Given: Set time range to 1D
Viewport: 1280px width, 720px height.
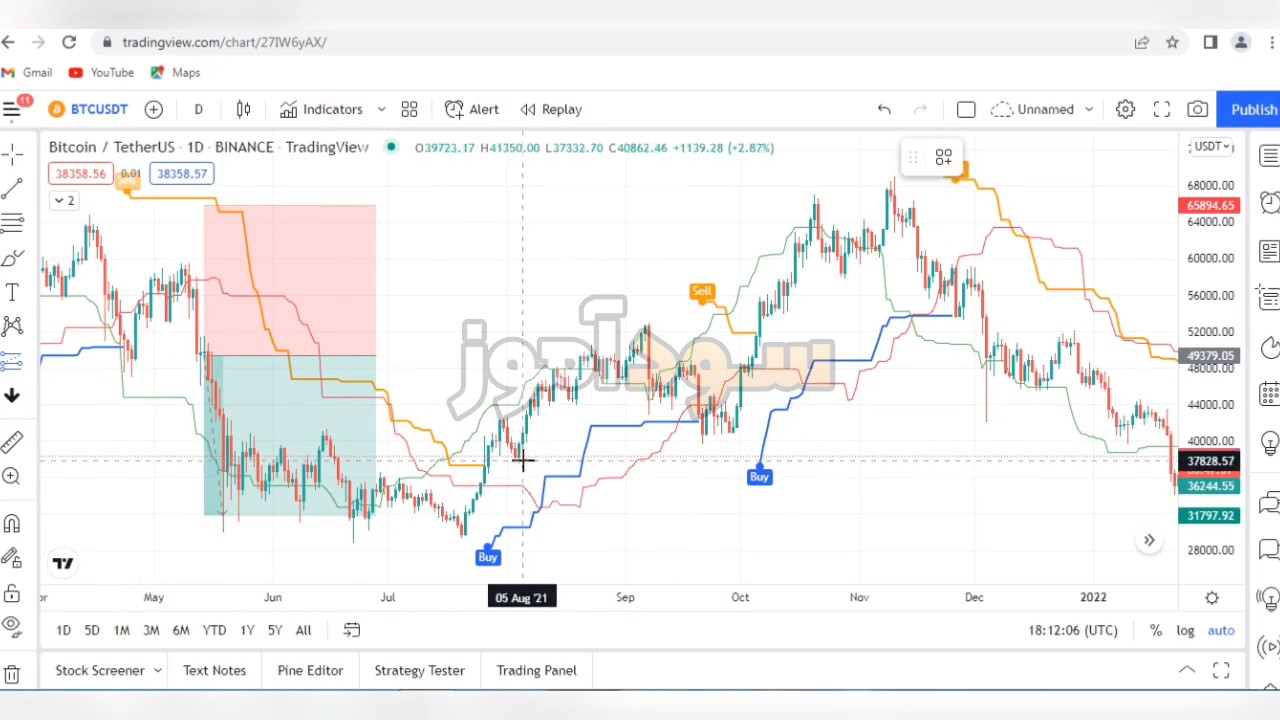Looking at the screenshot, I should (63, 630).
